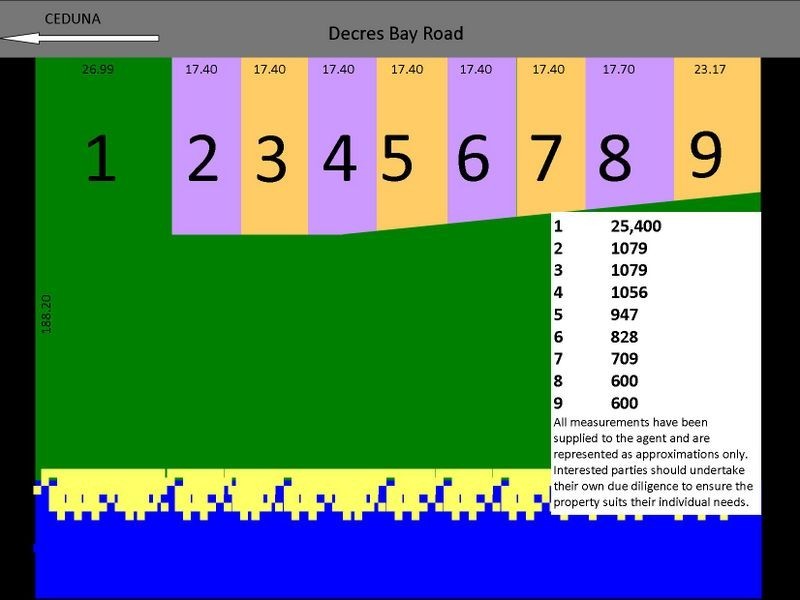Click the white arrow pointing to Ceduna
This screenshot has height=600, width=800.
[80, 38]
